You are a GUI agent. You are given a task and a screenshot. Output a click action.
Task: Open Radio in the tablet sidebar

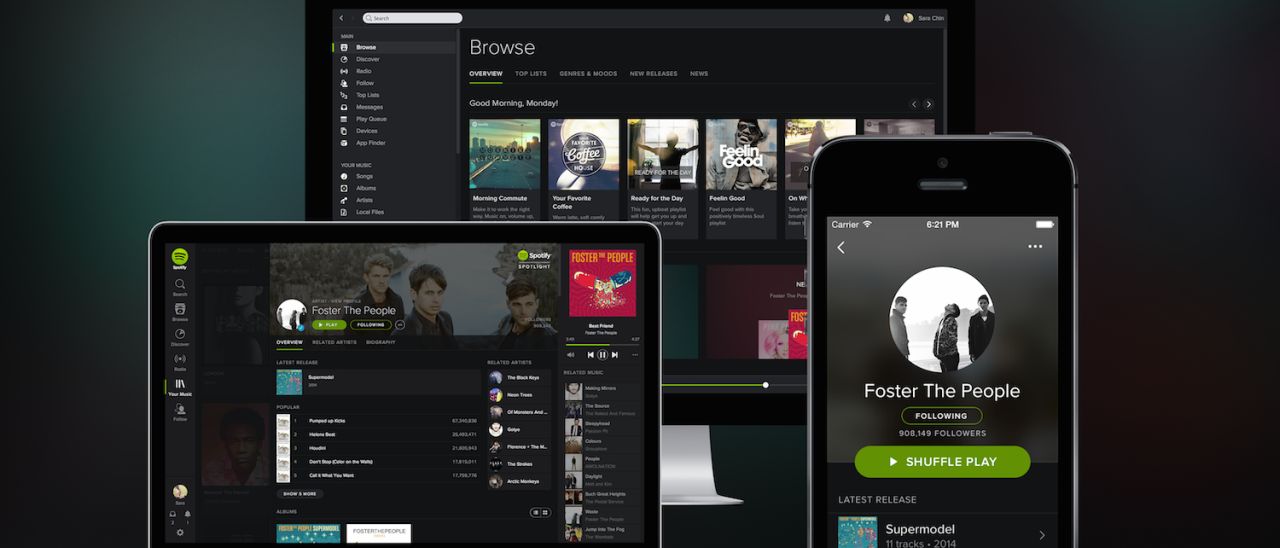click(x=180, y=362)
